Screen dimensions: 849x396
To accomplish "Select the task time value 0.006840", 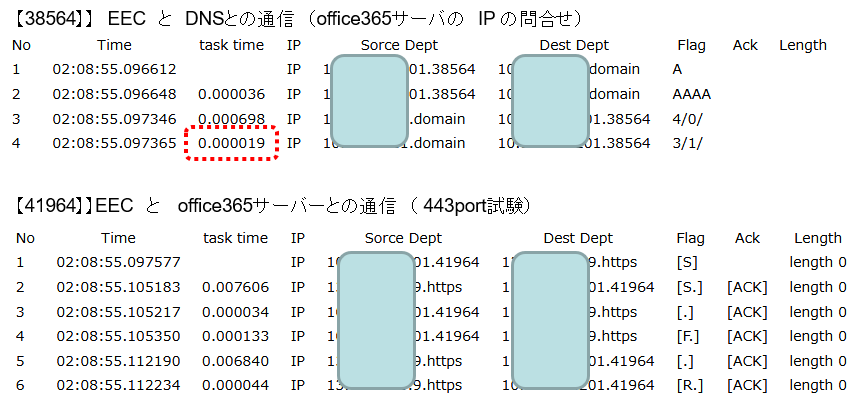I will (x=236, y=361).
